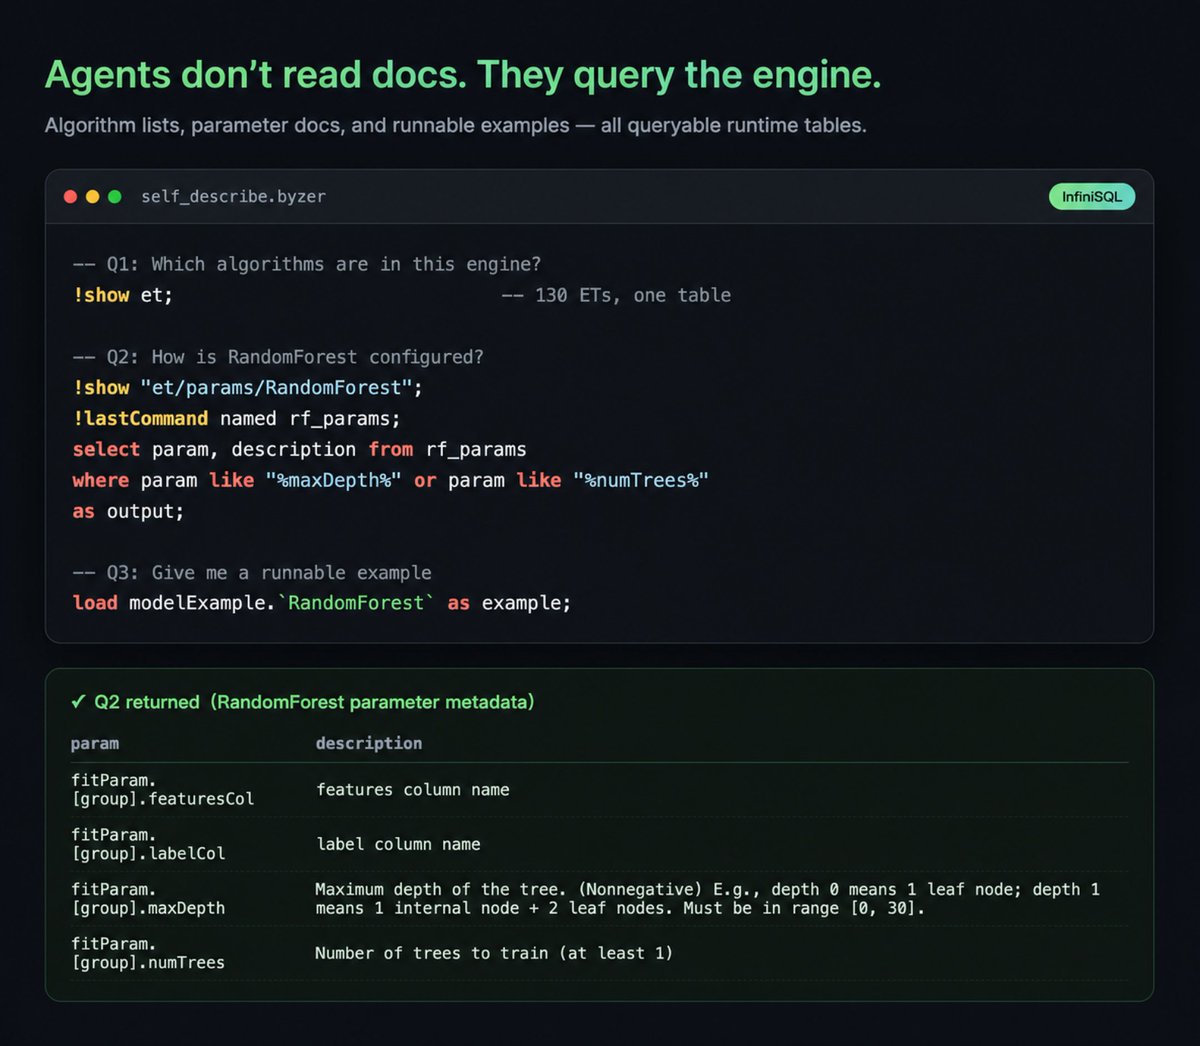Click the subtitle about queryable runtime tables
Viewport: 1200px width, 1046px height.
click(x=455, y=126)
